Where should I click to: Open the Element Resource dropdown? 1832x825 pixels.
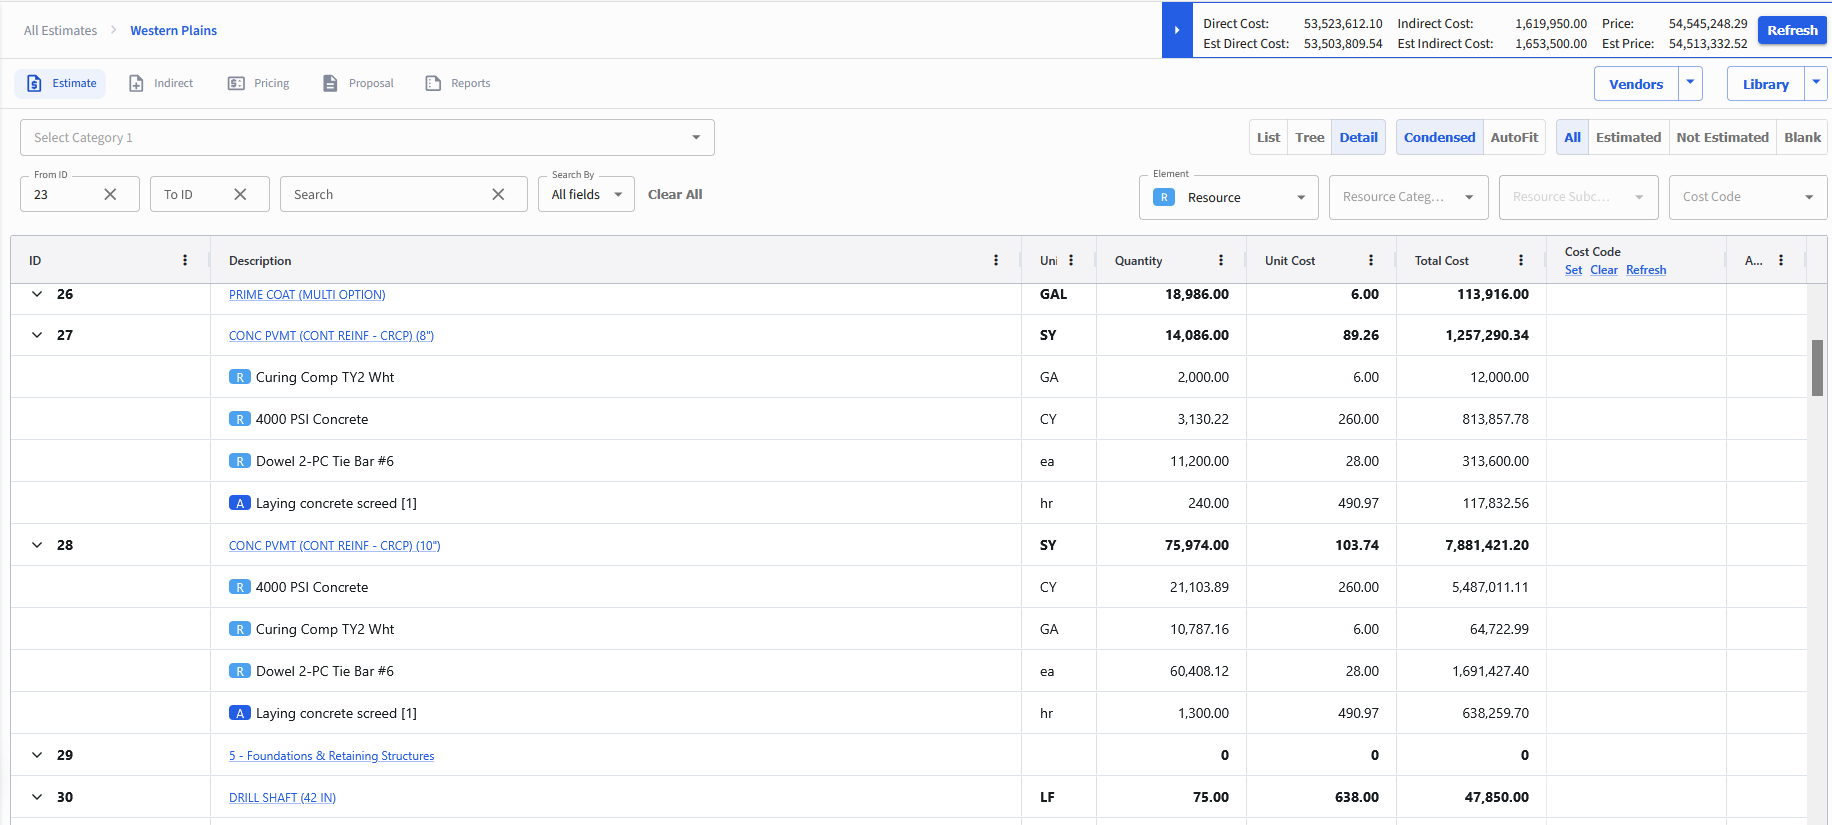pyautogui.click(x=1228, y=197)
